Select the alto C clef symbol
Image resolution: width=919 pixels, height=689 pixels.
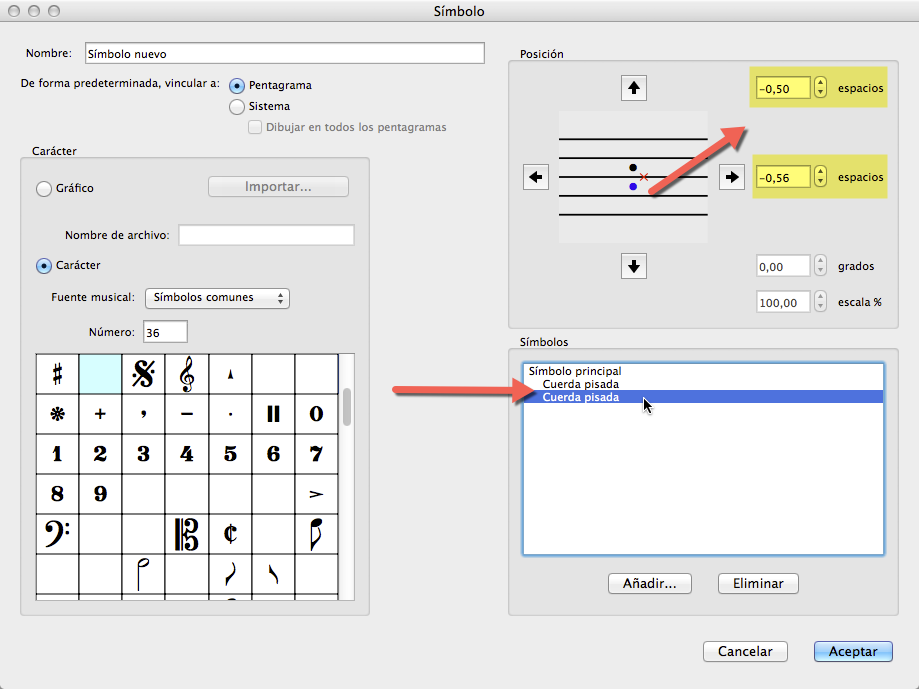[x=187, y=534]
